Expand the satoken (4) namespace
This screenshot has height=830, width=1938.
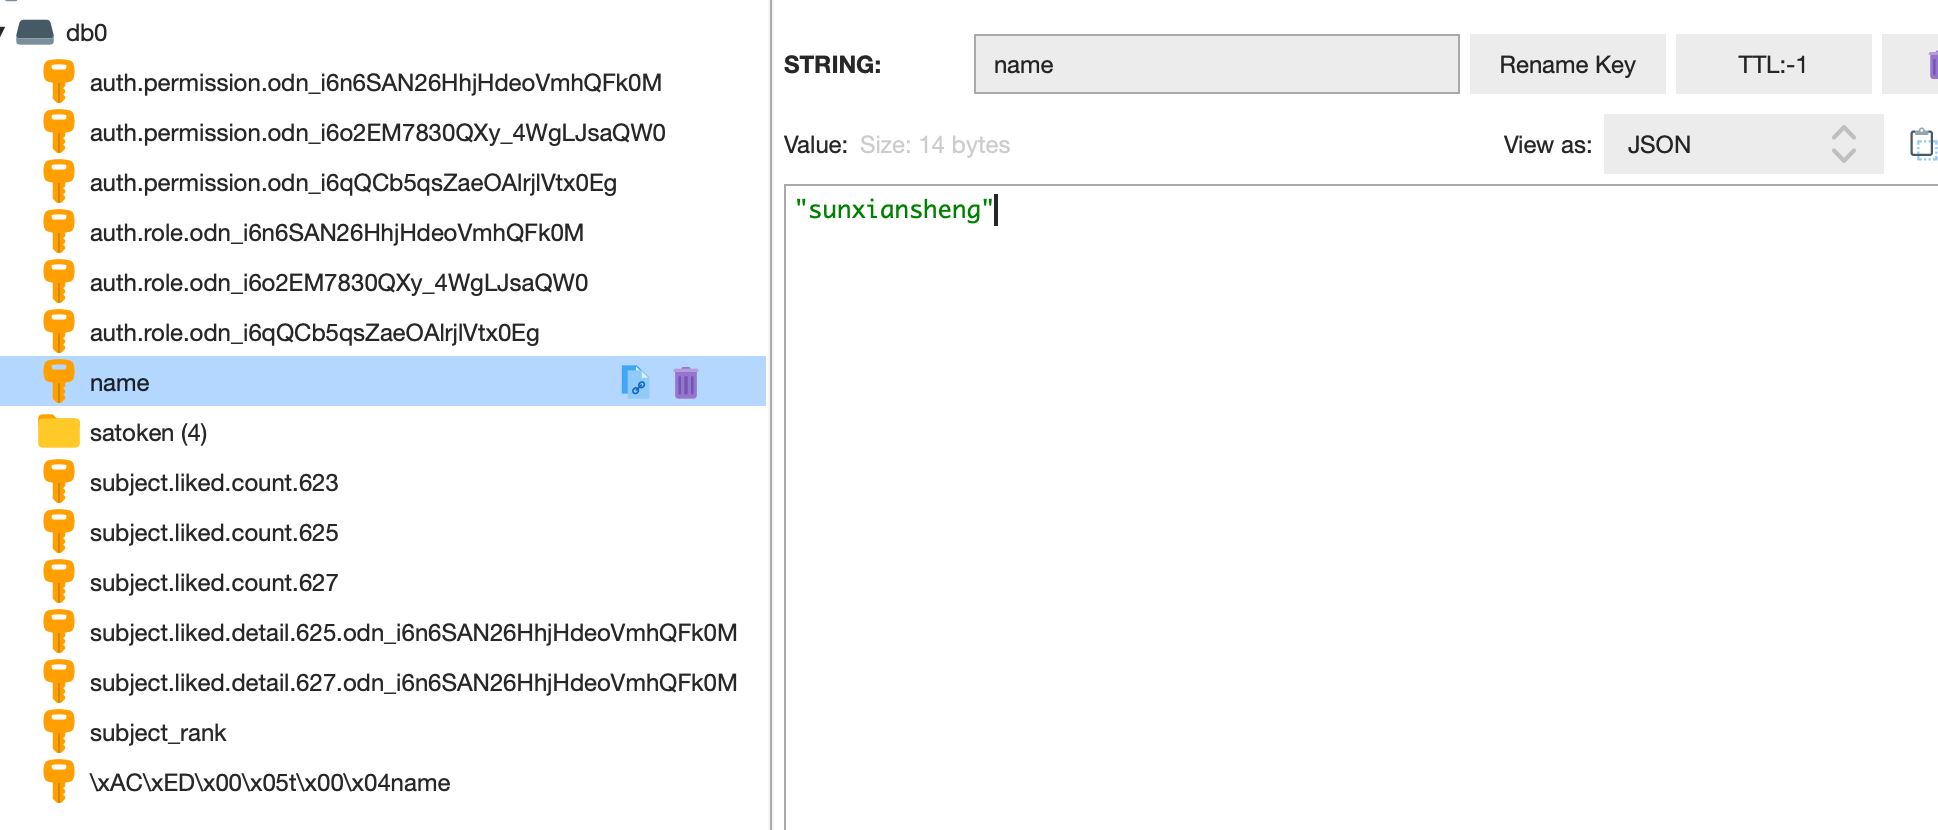(148, 433)
